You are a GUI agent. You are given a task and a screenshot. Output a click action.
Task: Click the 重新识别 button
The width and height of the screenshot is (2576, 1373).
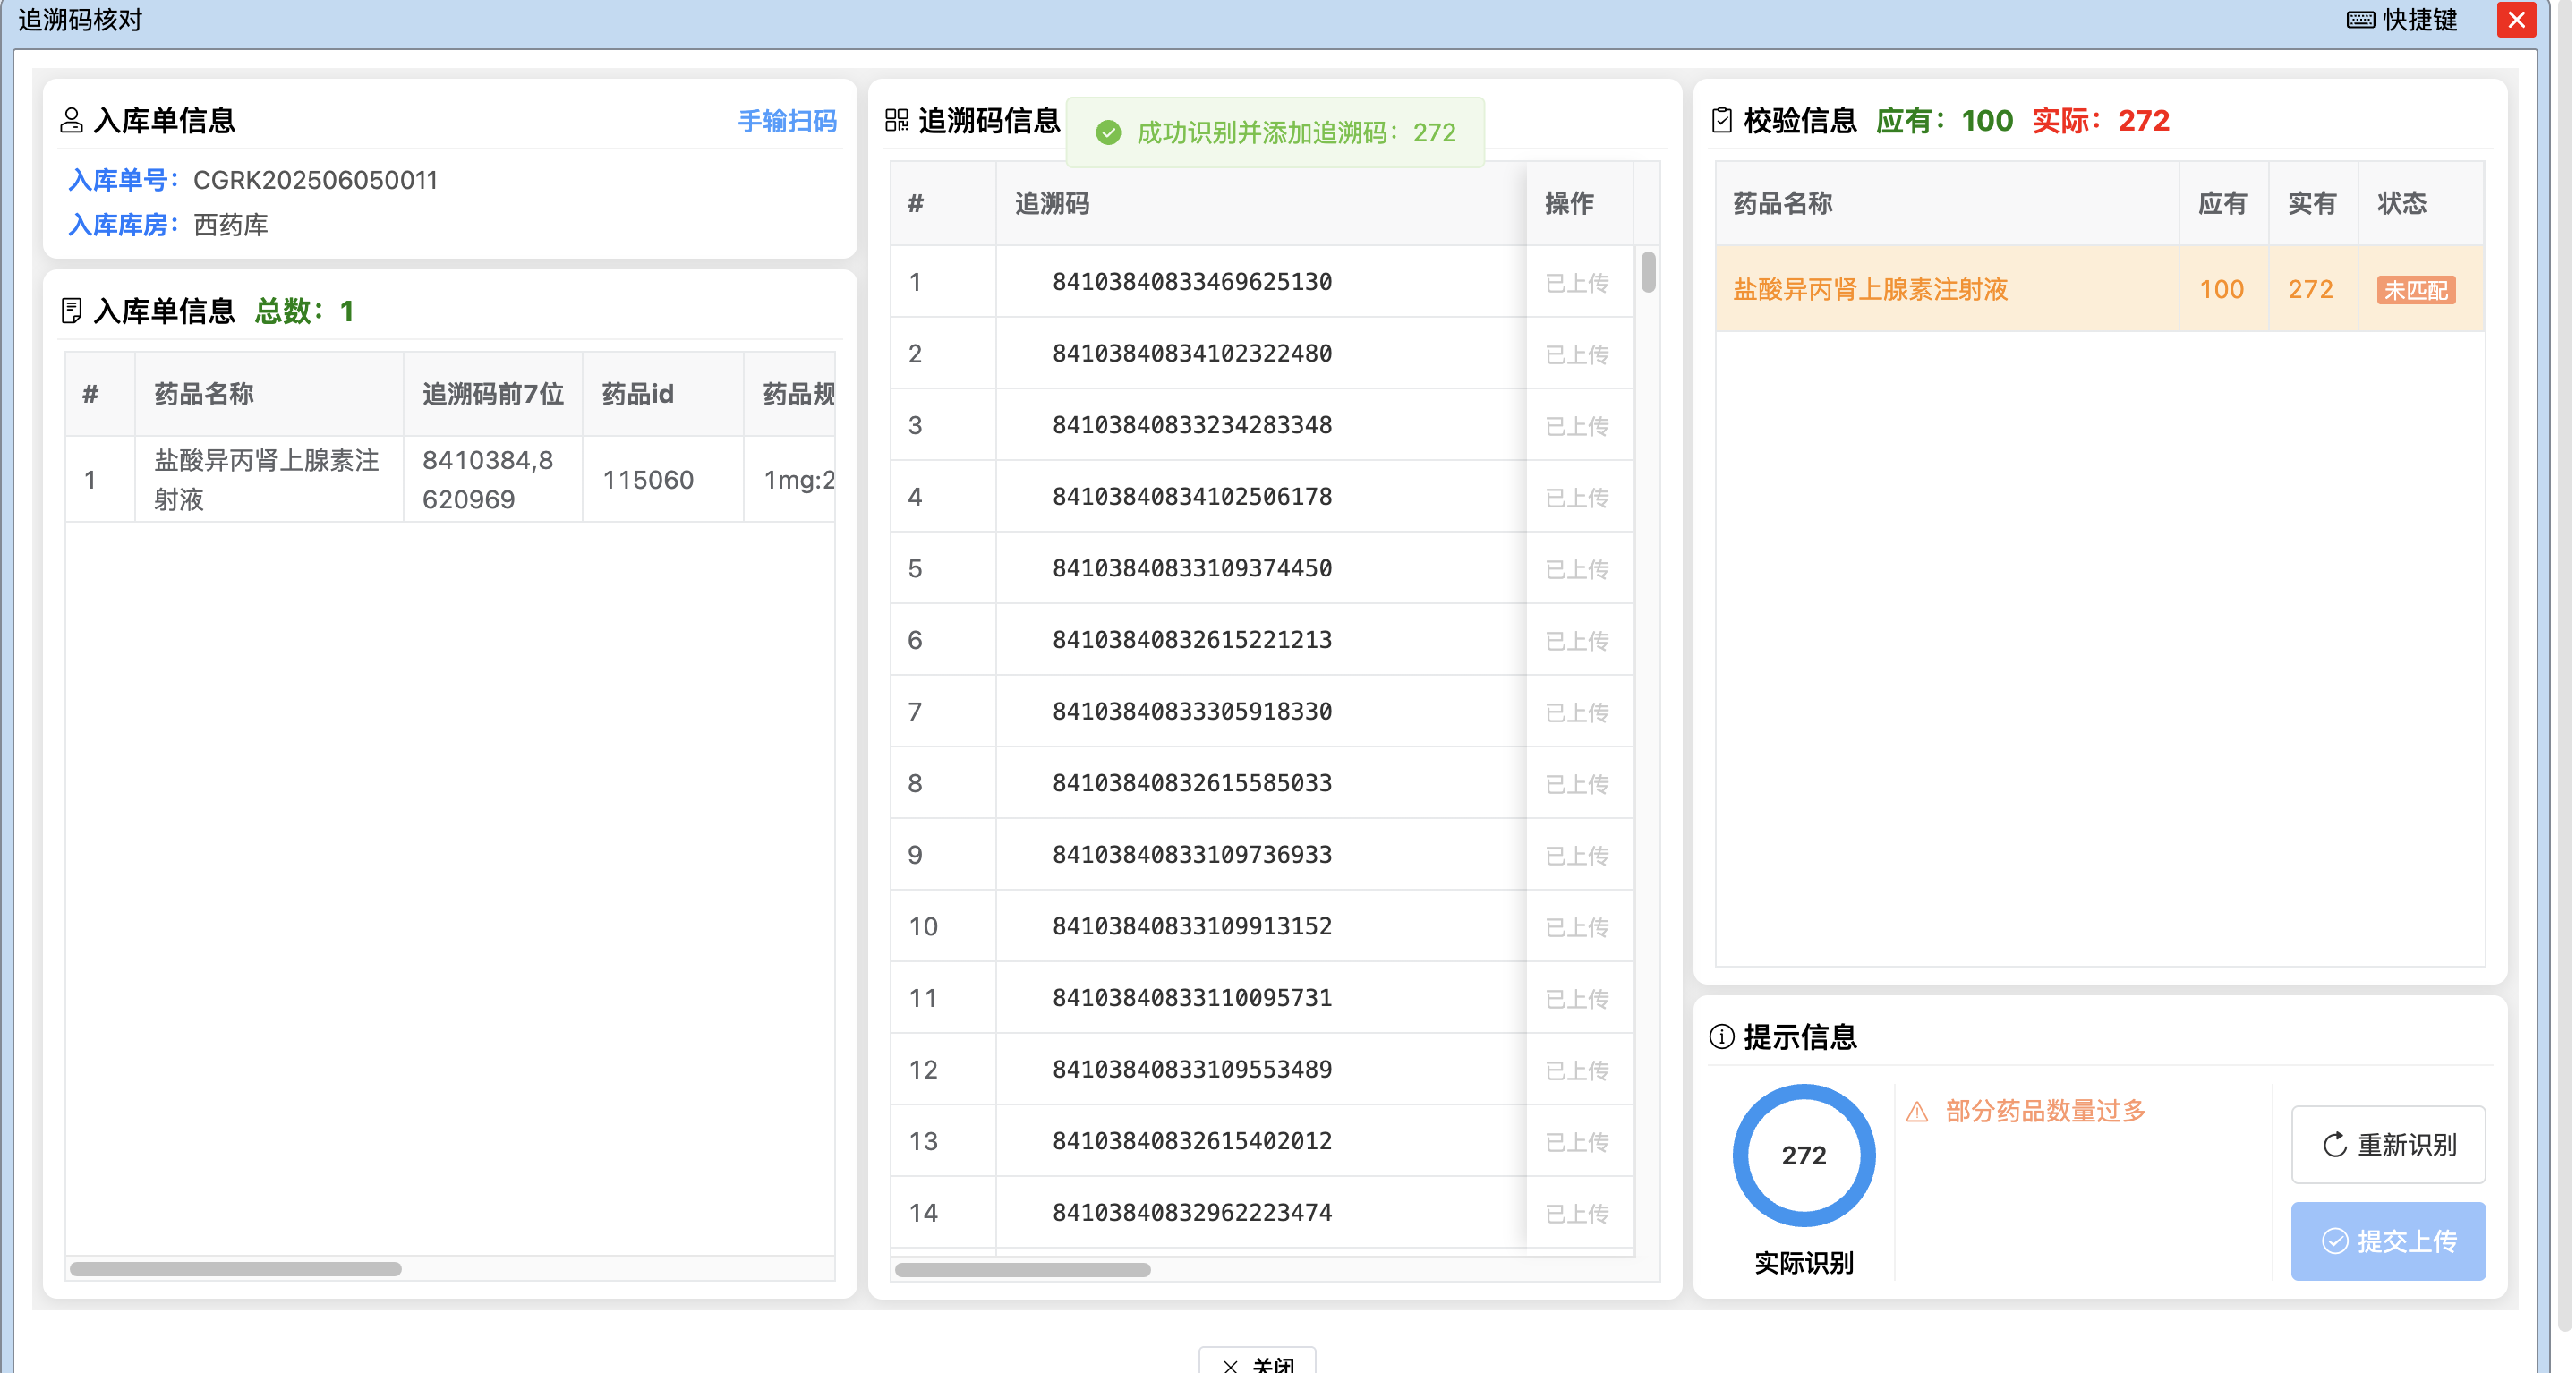2388,1146
